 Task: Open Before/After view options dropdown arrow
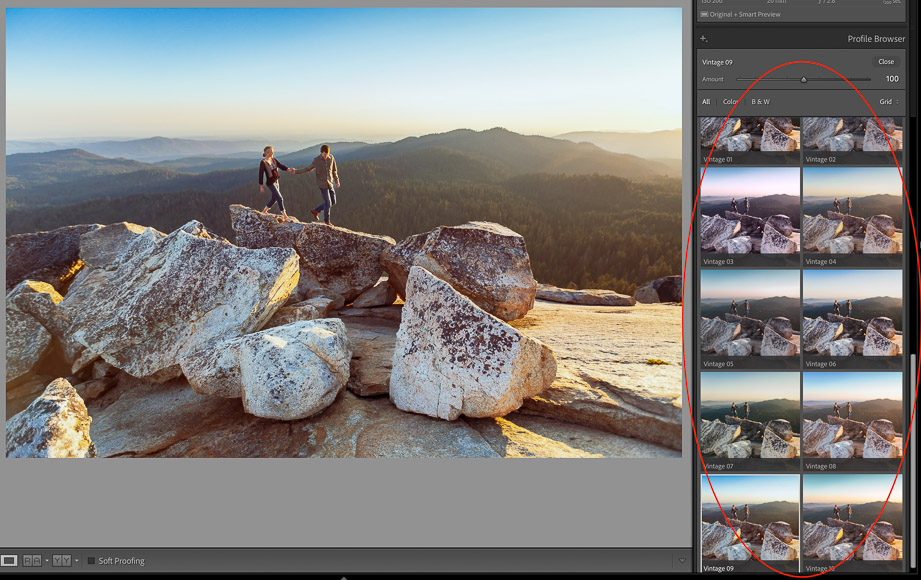(x=76, y=561)
